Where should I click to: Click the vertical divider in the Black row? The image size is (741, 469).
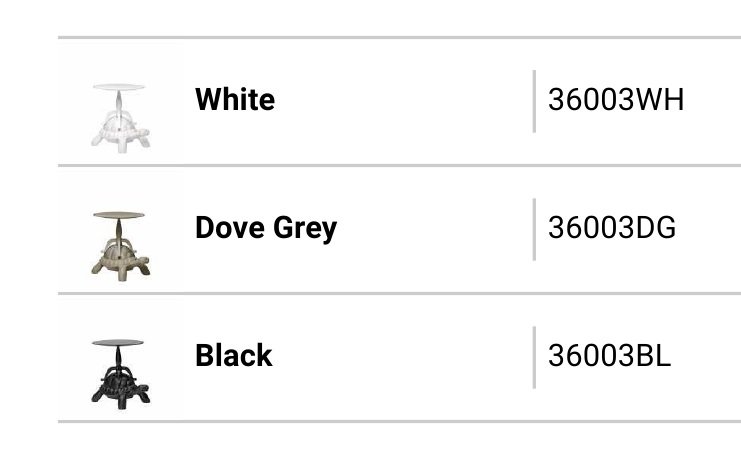534,357
